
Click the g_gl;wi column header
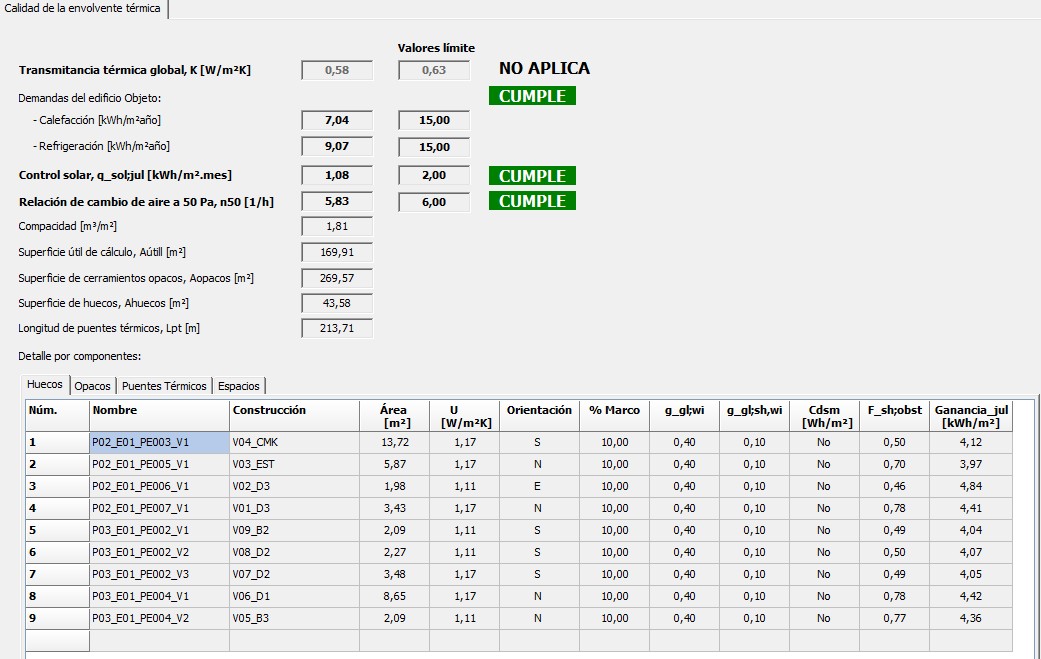(x=684, y=416)
